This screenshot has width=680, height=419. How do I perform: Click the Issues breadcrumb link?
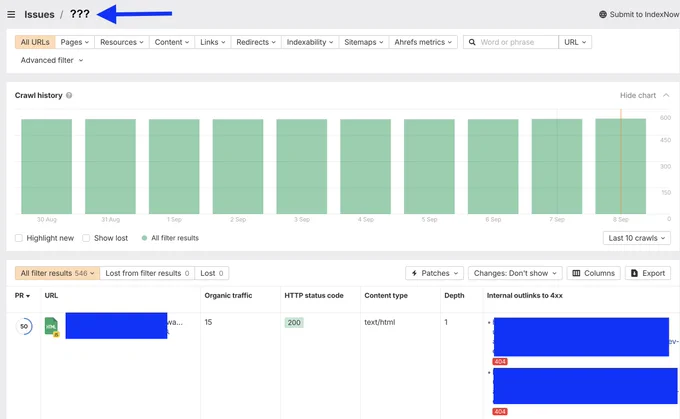39,15
